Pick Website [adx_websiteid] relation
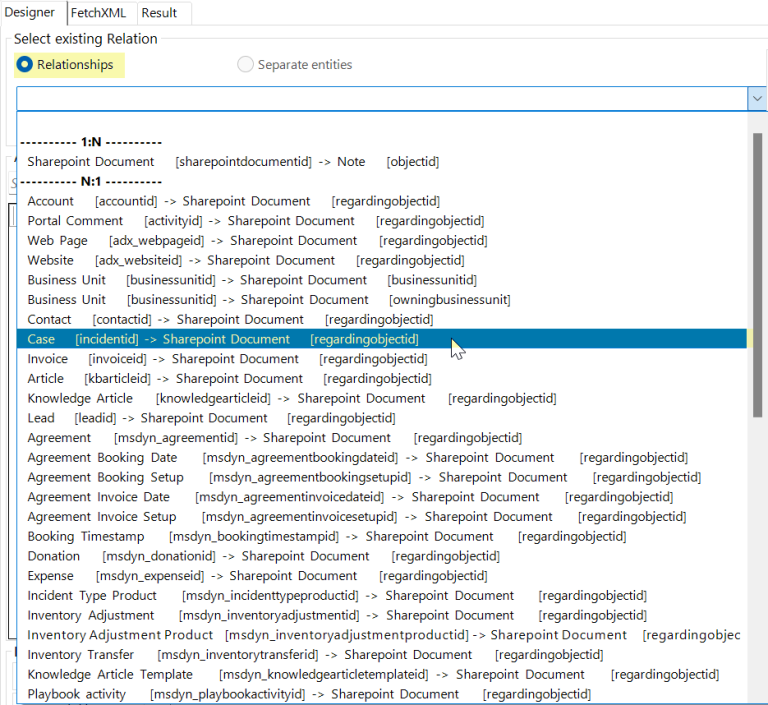This screenshot has height=705, width=768. pyautogui.click(x=382, y=260)
